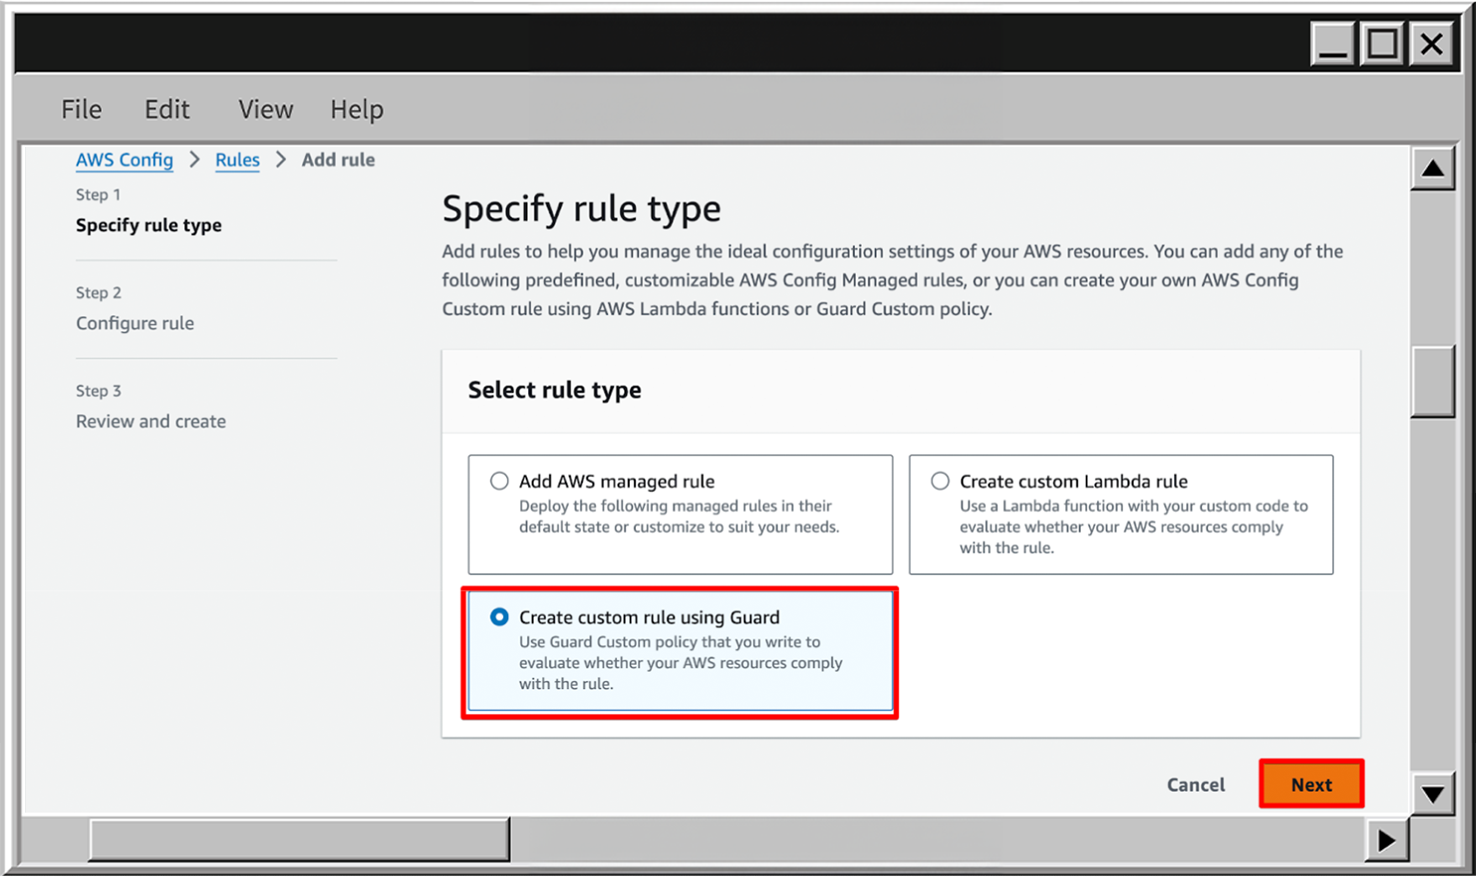Viewport: 1476px width, 877px height.
Task: Maximize the window
Action: pos(1383,44)
